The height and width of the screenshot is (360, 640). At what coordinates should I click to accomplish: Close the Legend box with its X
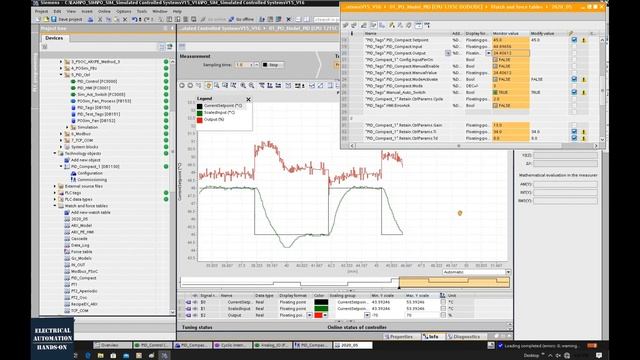point(249,99)
